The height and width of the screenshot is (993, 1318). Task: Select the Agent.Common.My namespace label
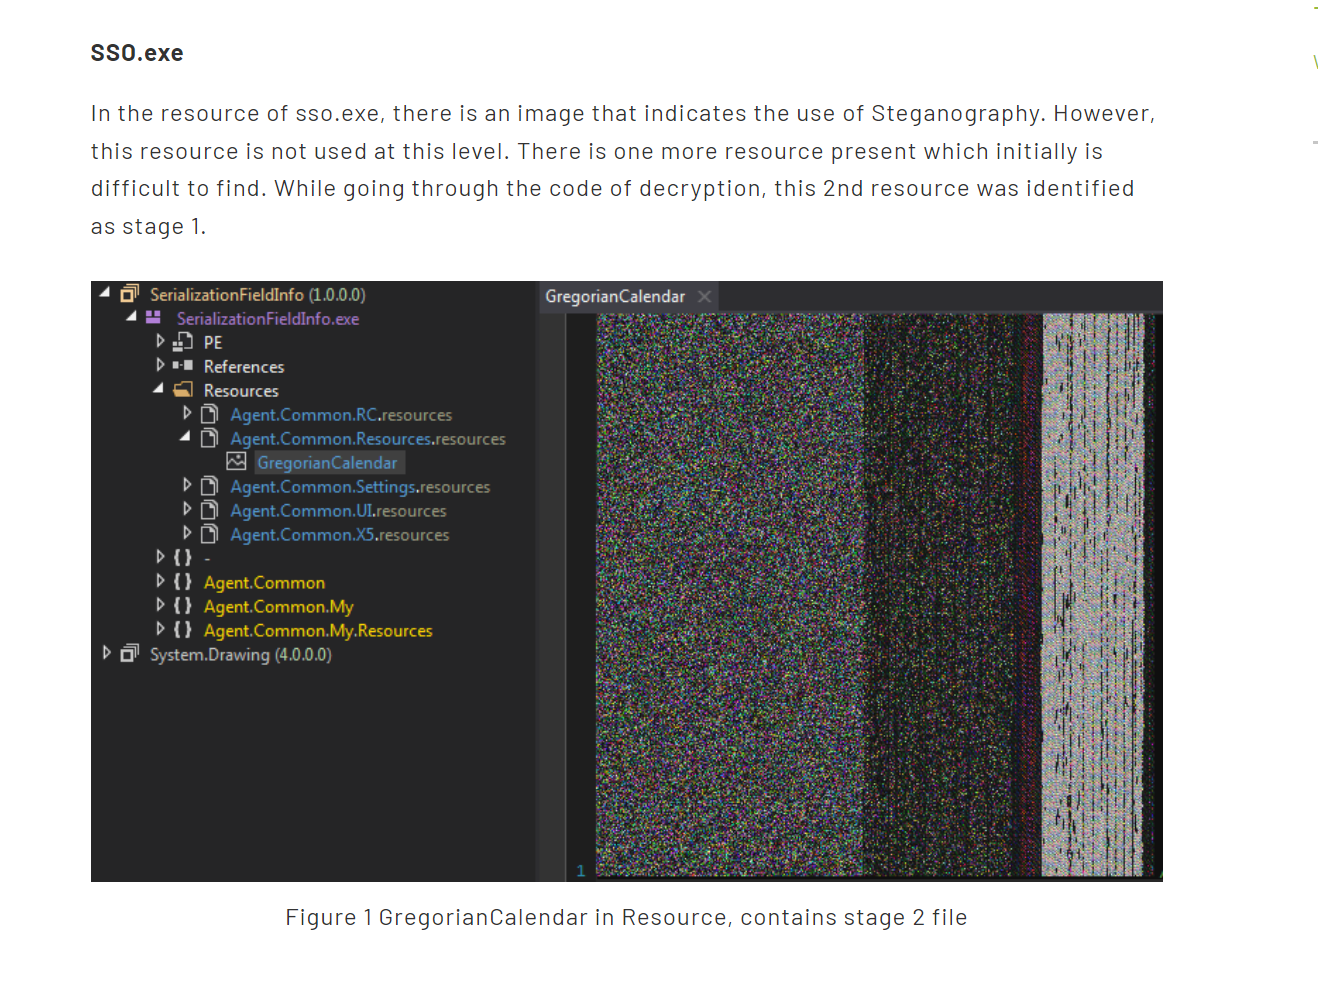click(x=278, y=607)
